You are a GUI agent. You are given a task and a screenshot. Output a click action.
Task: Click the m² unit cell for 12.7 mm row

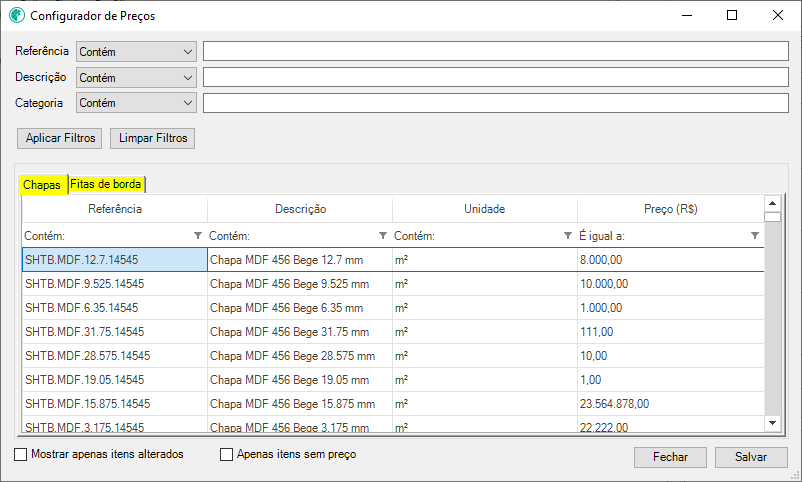[x=485, y=260]
